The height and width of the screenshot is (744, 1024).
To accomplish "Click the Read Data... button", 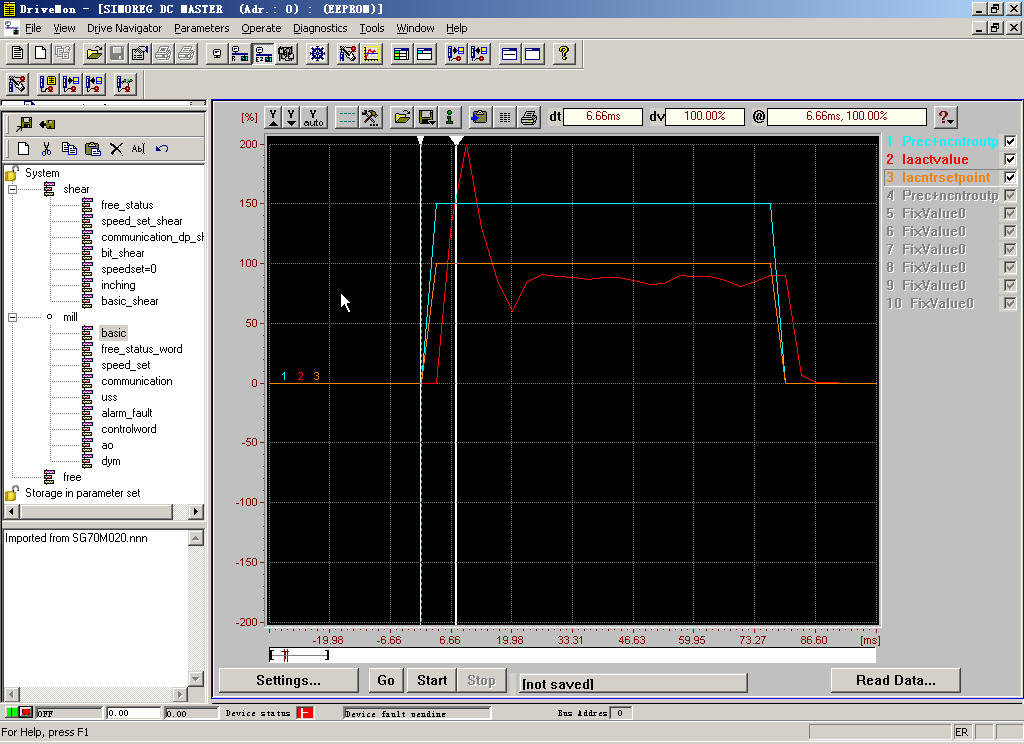I will (x=895, y=680).
